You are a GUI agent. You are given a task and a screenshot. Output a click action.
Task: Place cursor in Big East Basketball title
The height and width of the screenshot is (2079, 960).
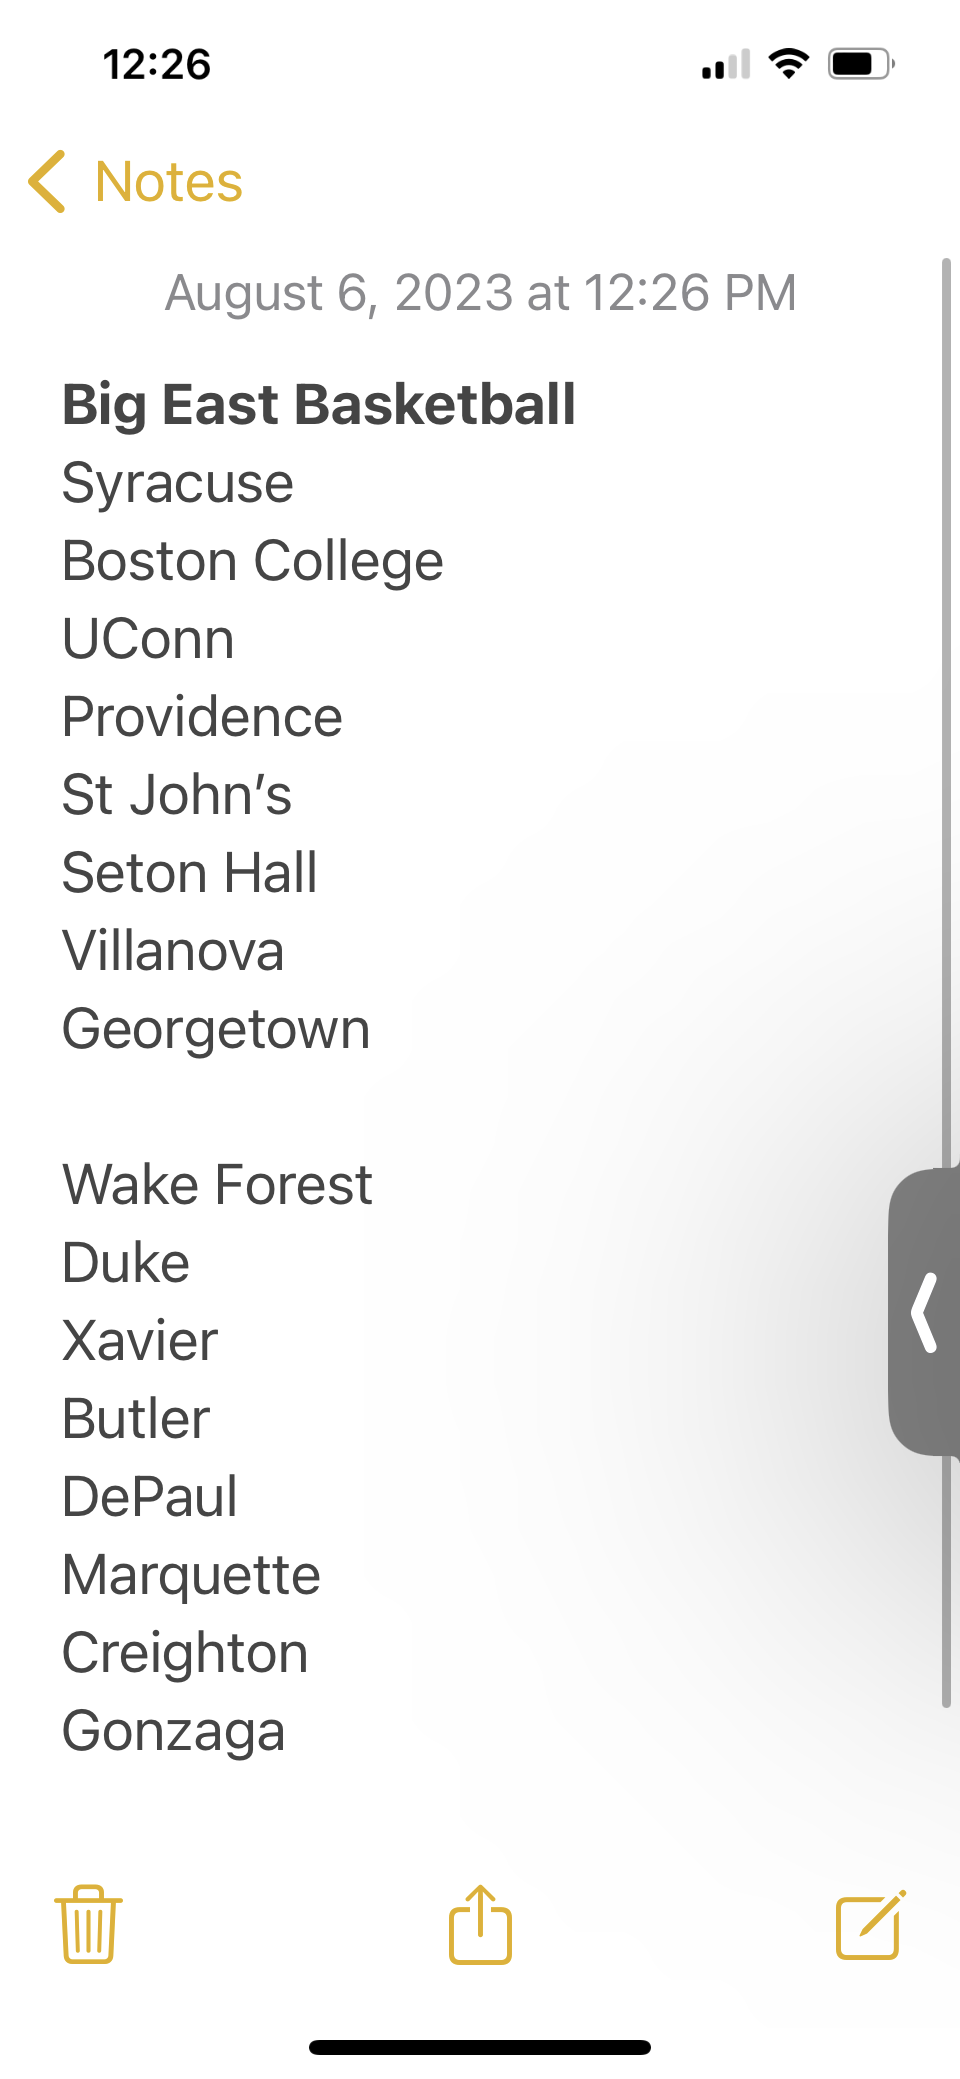click(319, 405)
